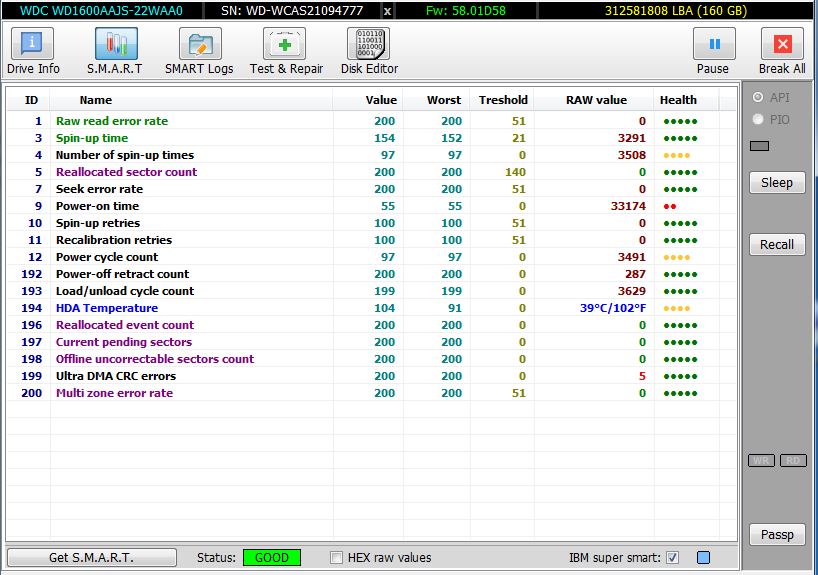Viewport: 818px width, 575px height.
Task: Select the Spin-up time row
Action: pyautogui.click(x=372, y=138)
